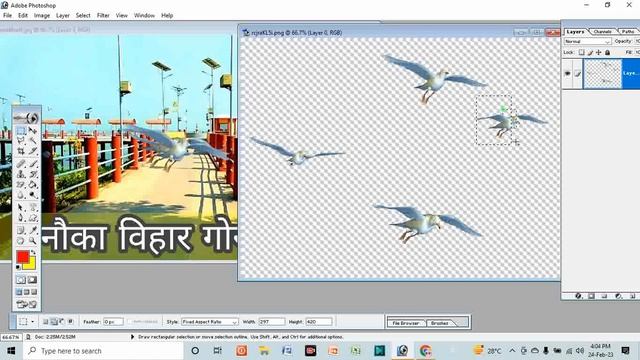Open the Image menu
The height and width of the screenshot is (360, 640).
[42, 16]
